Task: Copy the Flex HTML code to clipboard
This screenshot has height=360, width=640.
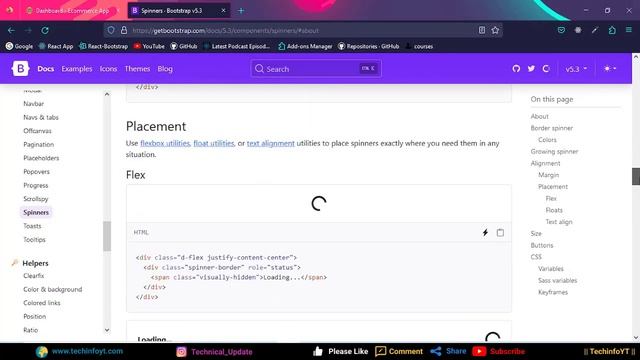Action: click(x=500, y=233)
